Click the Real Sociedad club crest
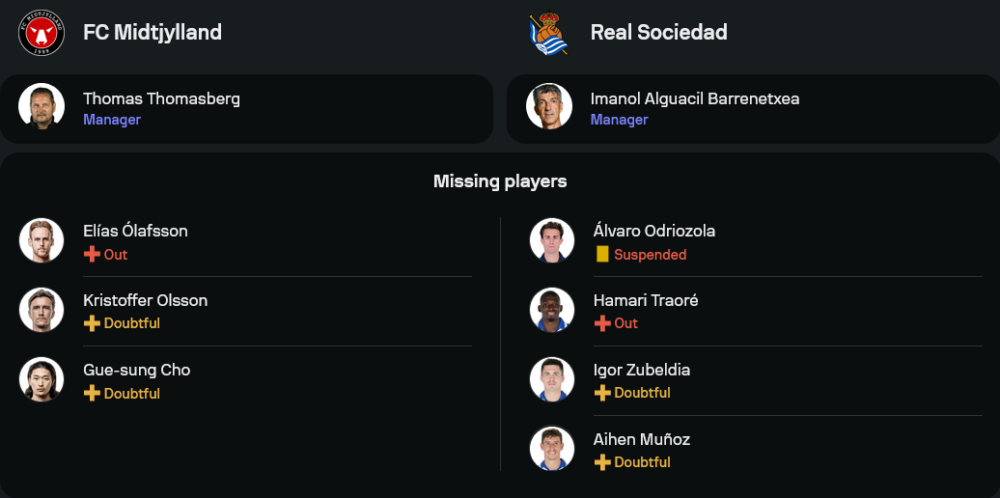This screenshot has width=1000, height=498. tap(548, 33)
